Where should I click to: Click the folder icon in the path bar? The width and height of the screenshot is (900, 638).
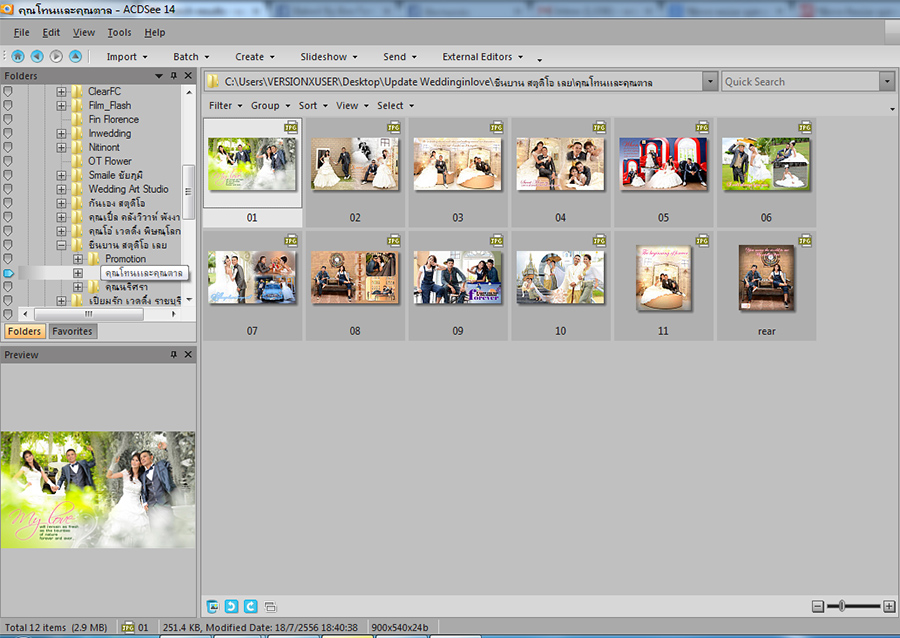(213, 81)
